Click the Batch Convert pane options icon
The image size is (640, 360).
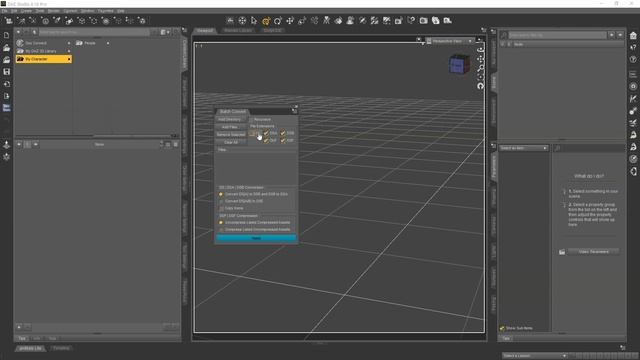click(294, 111)
